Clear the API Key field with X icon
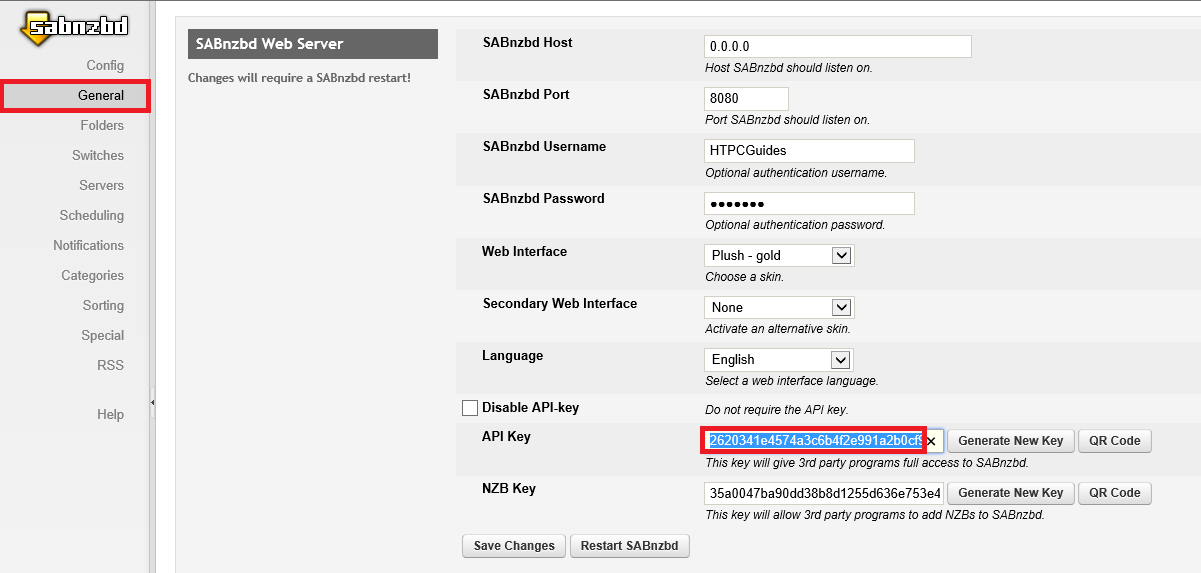 point(931,441)
